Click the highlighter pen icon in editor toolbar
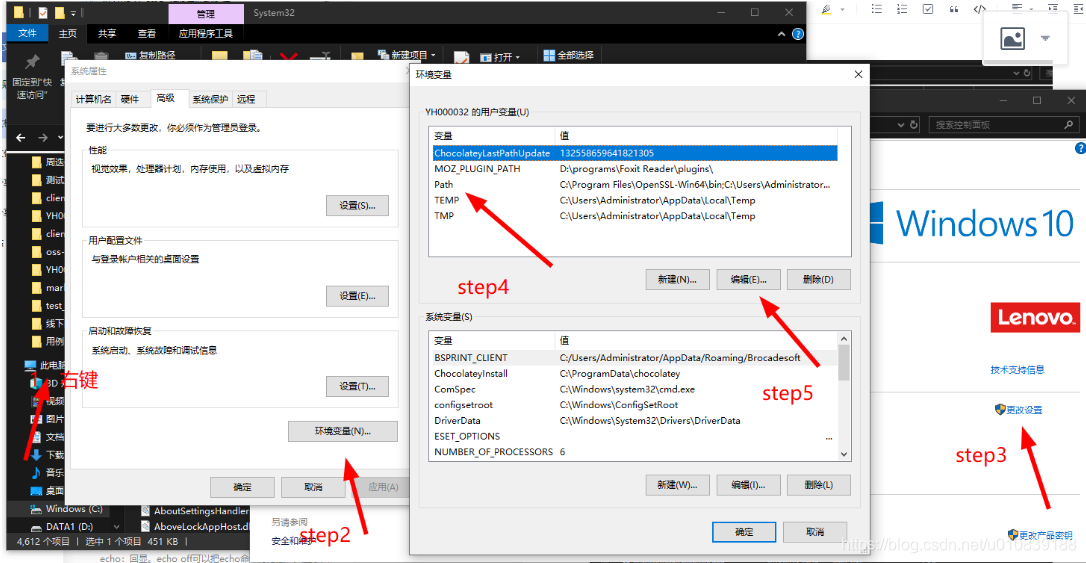Viewport: 1086px width, 563px height. tap(826, 9)
